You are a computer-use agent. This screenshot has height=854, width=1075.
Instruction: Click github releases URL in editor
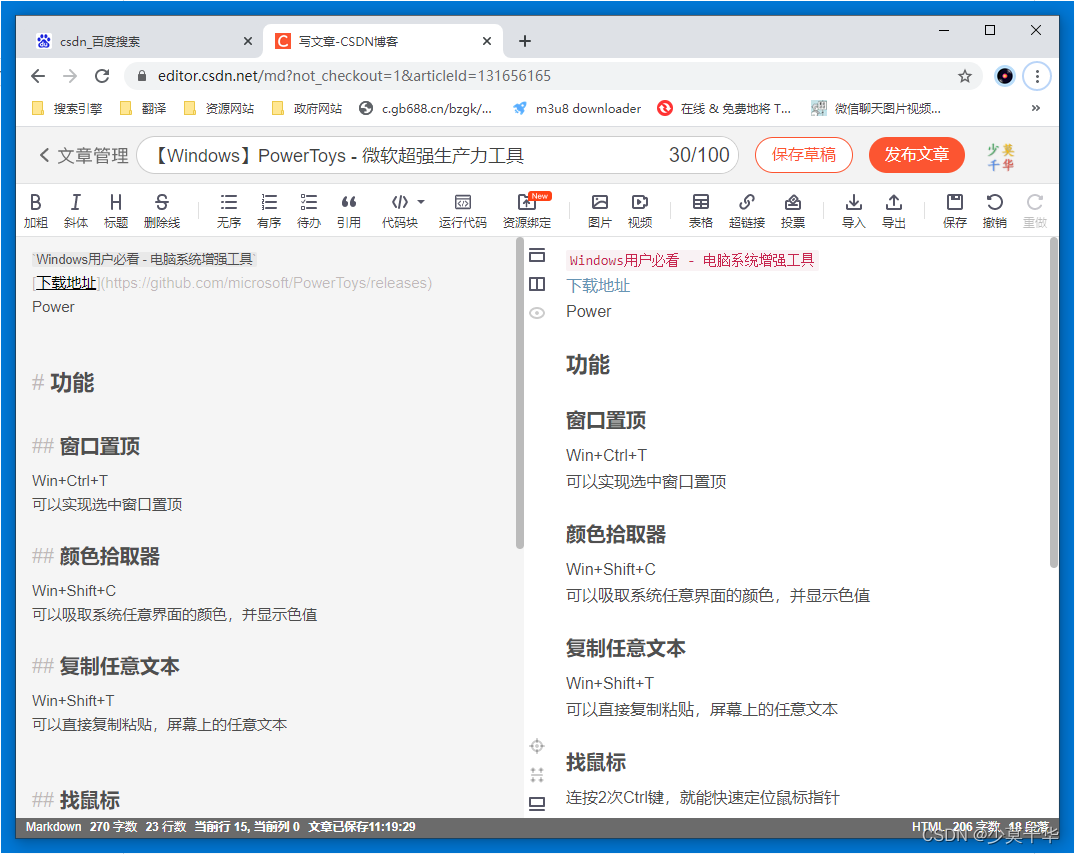coord(267,283)
